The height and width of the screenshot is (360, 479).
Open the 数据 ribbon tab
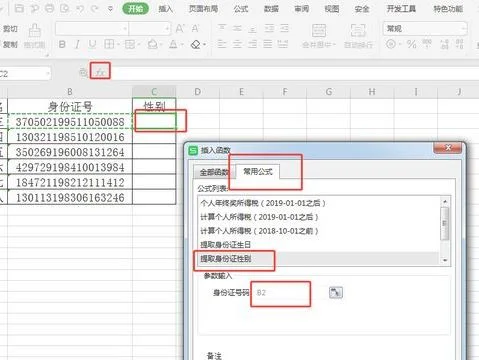click(271, 9)
